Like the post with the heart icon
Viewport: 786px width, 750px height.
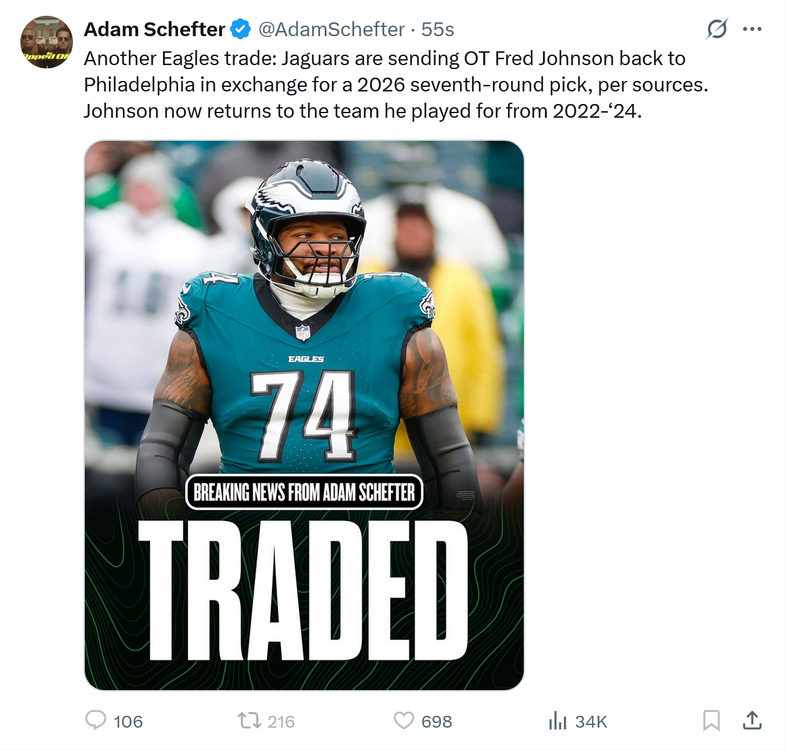[x=404, y=720]
